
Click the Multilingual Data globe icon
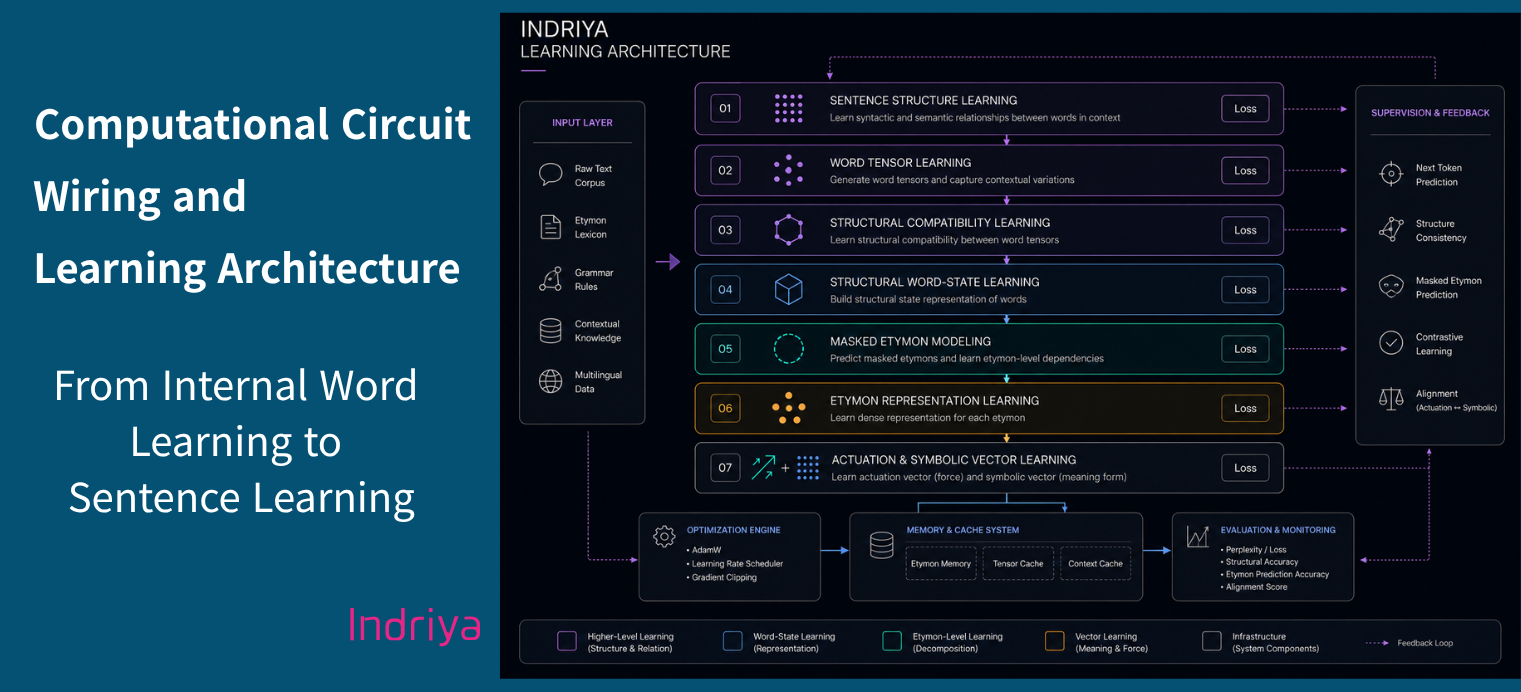[550, 382]
